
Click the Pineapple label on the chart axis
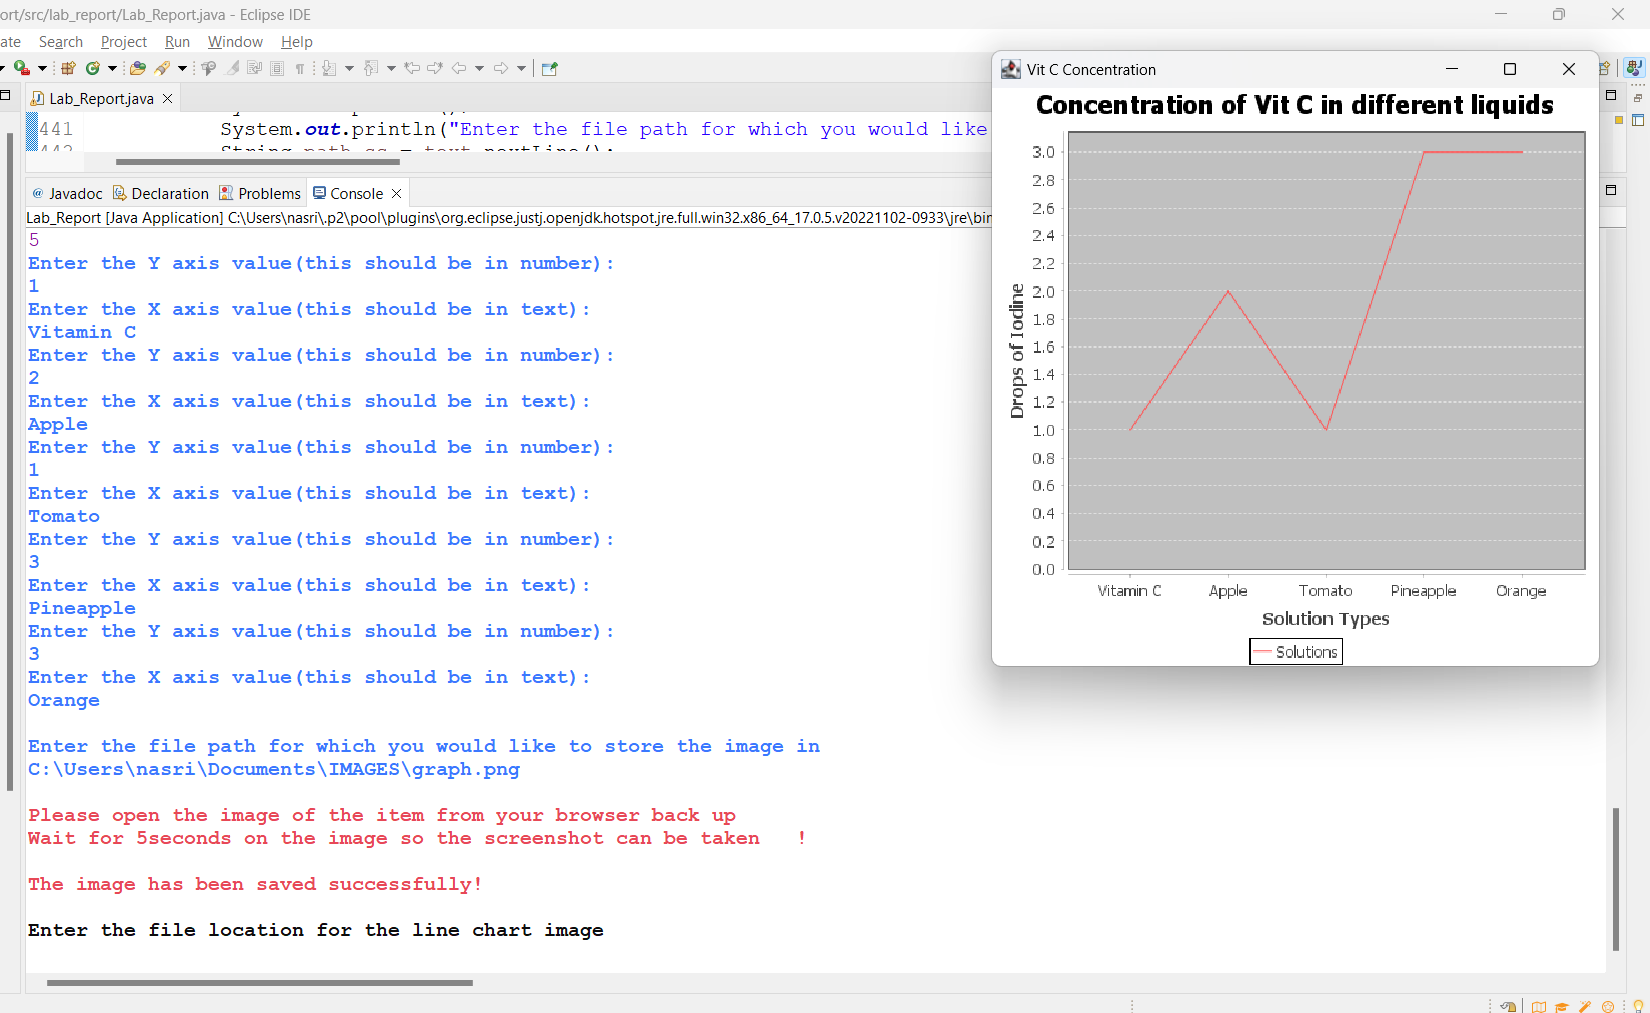coord(1423,591)
